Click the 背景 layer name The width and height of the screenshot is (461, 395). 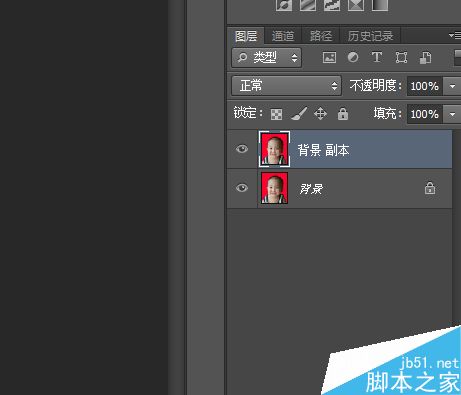pyautogui.click(x=311, y=189)
